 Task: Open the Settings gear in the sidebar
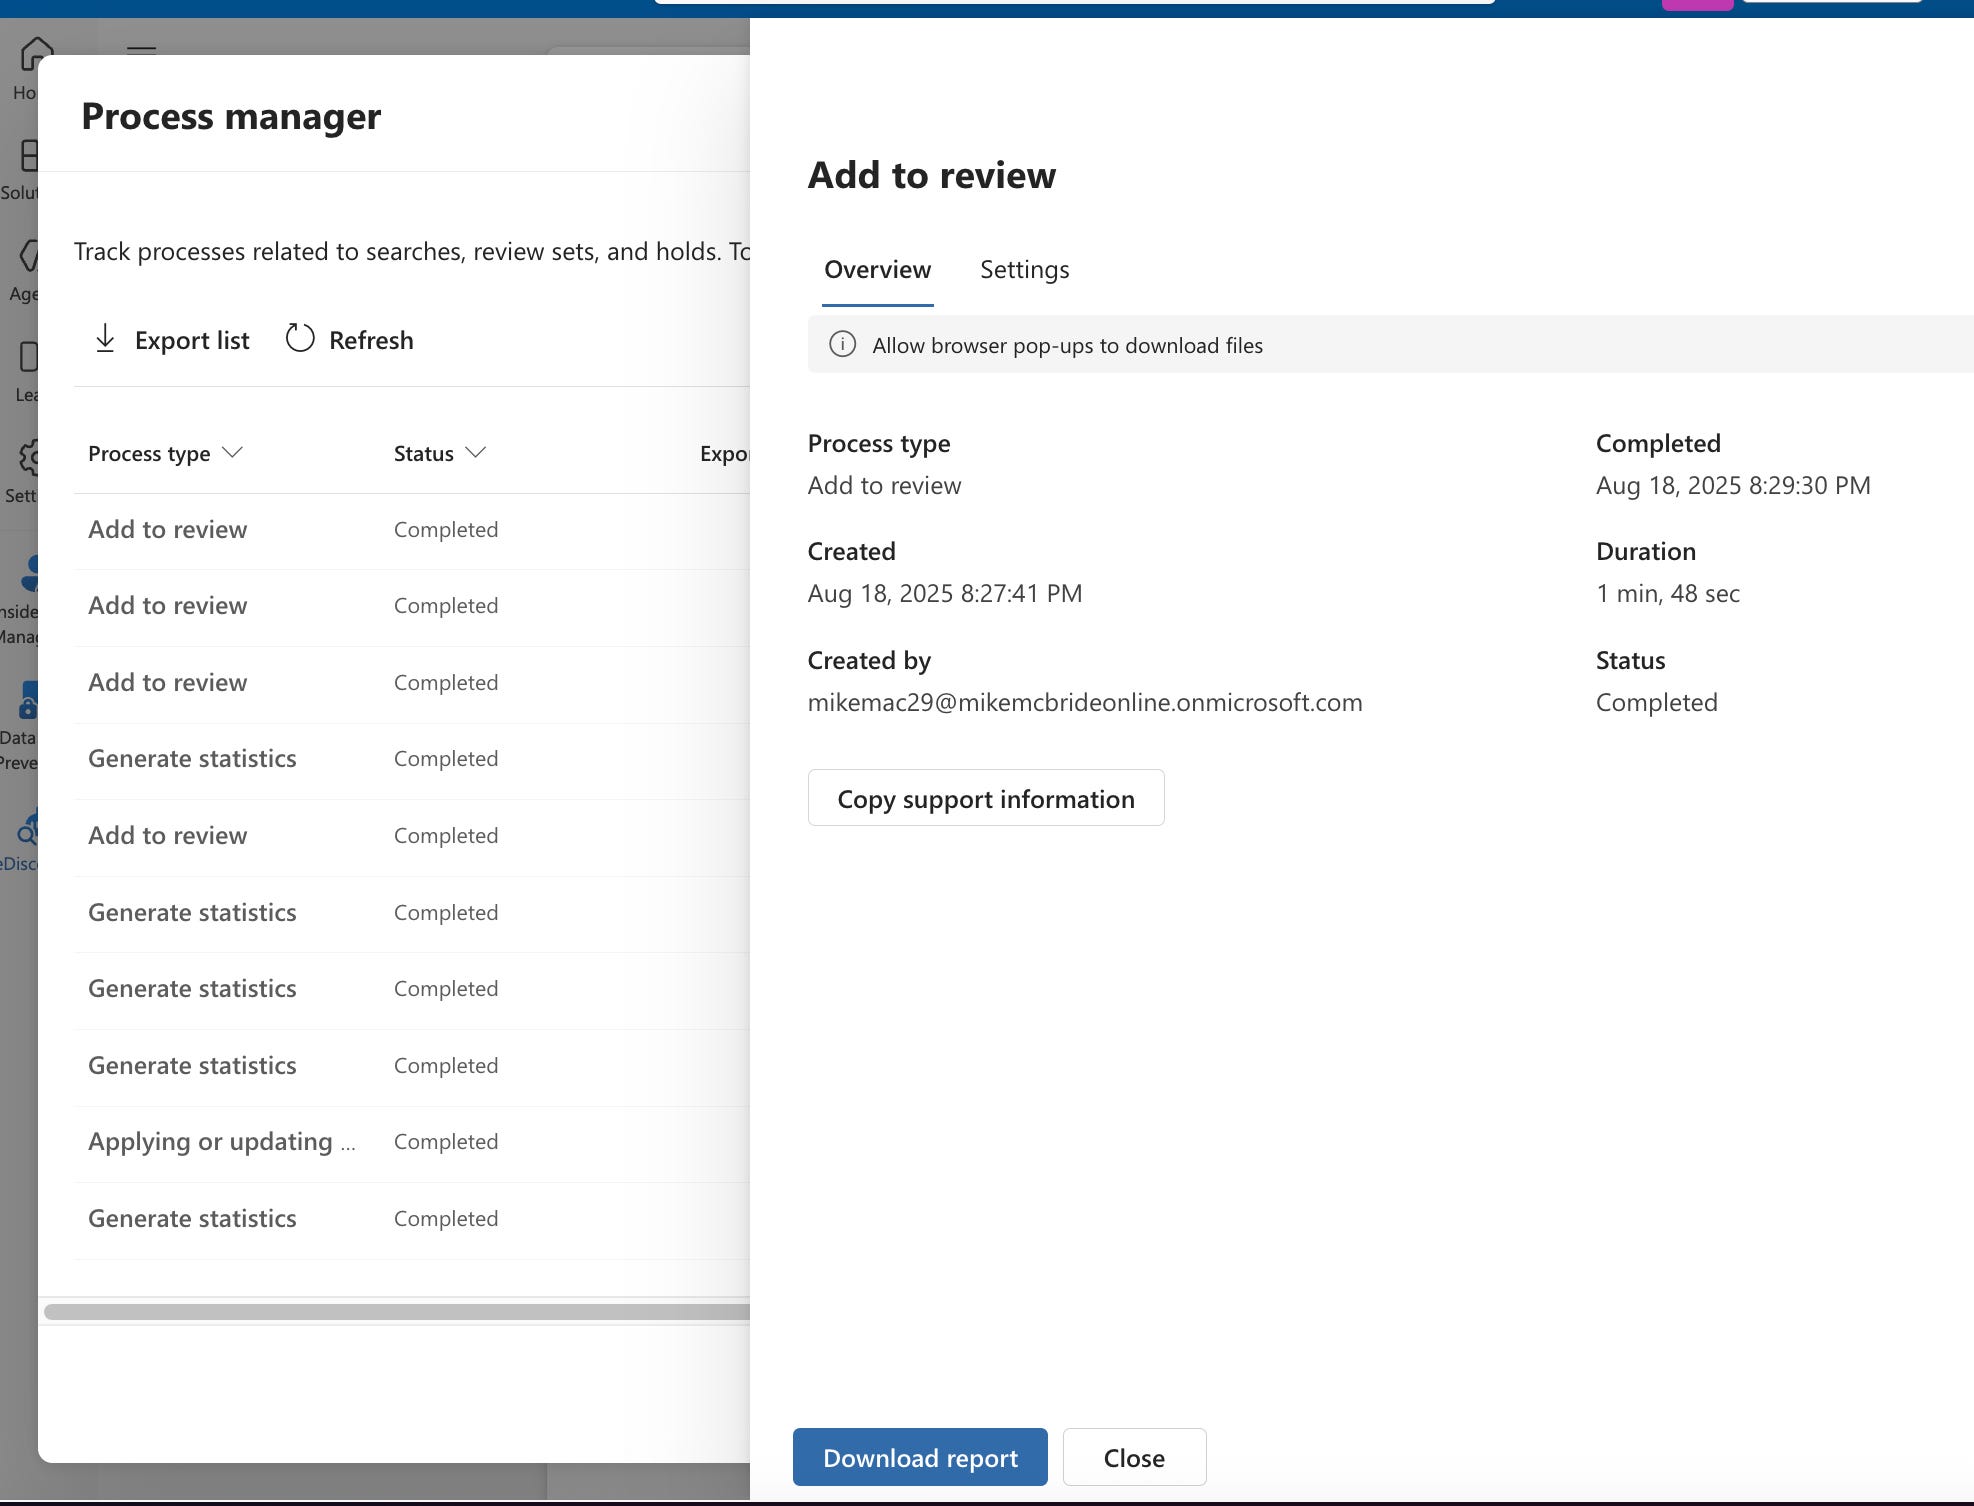coord(30,460)
